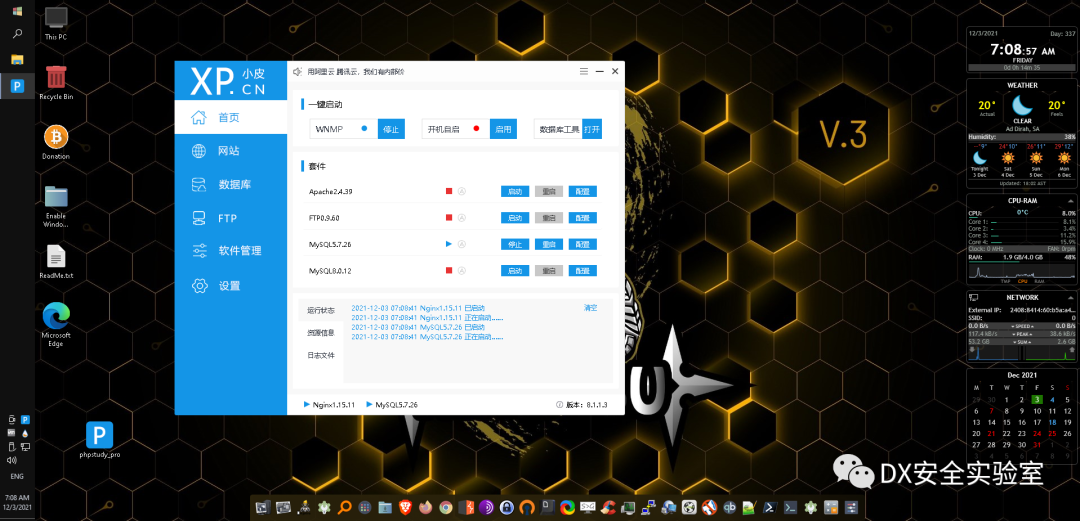Click MySQL5.7.26 in the bottom status bar
The height and width of the screenshot is (521, 1080).
pos(392,405)
